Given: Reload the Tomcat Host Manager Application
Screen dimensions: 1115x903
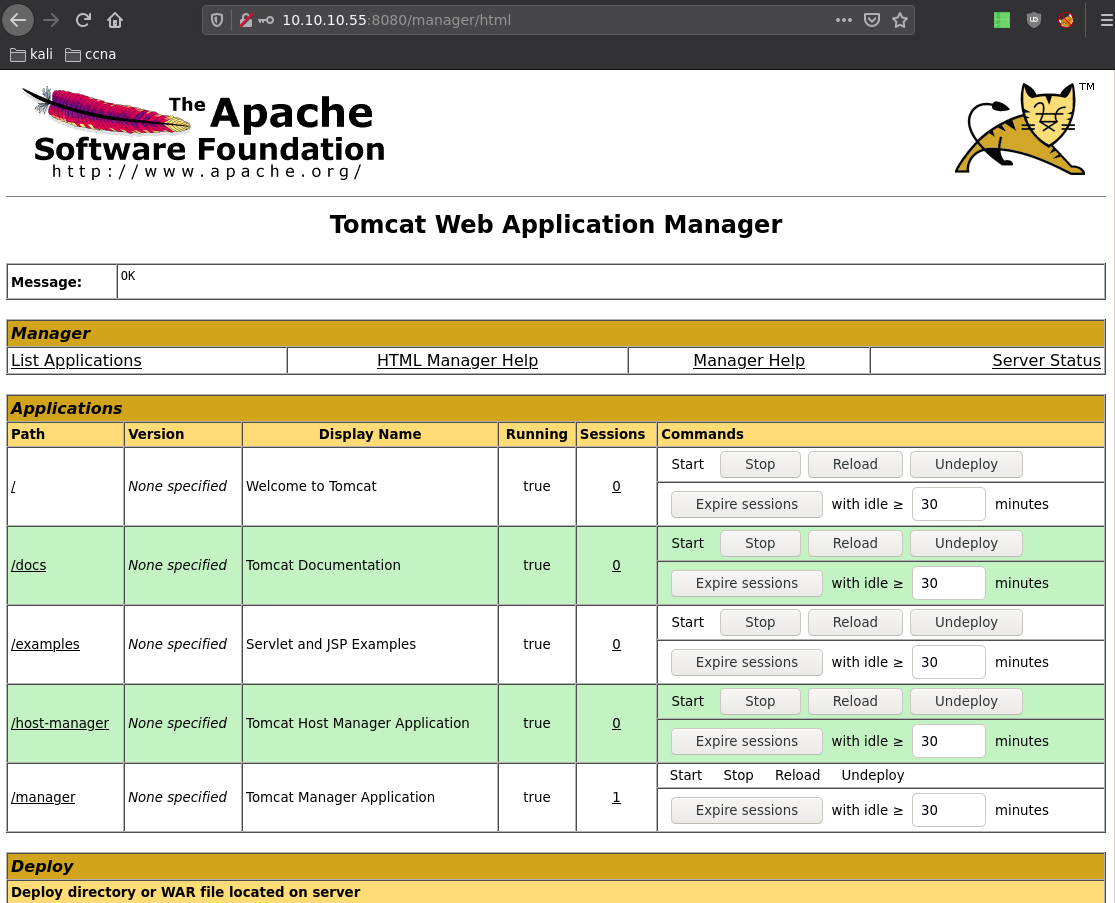Looking at the screenshot, I should [855, 701].
